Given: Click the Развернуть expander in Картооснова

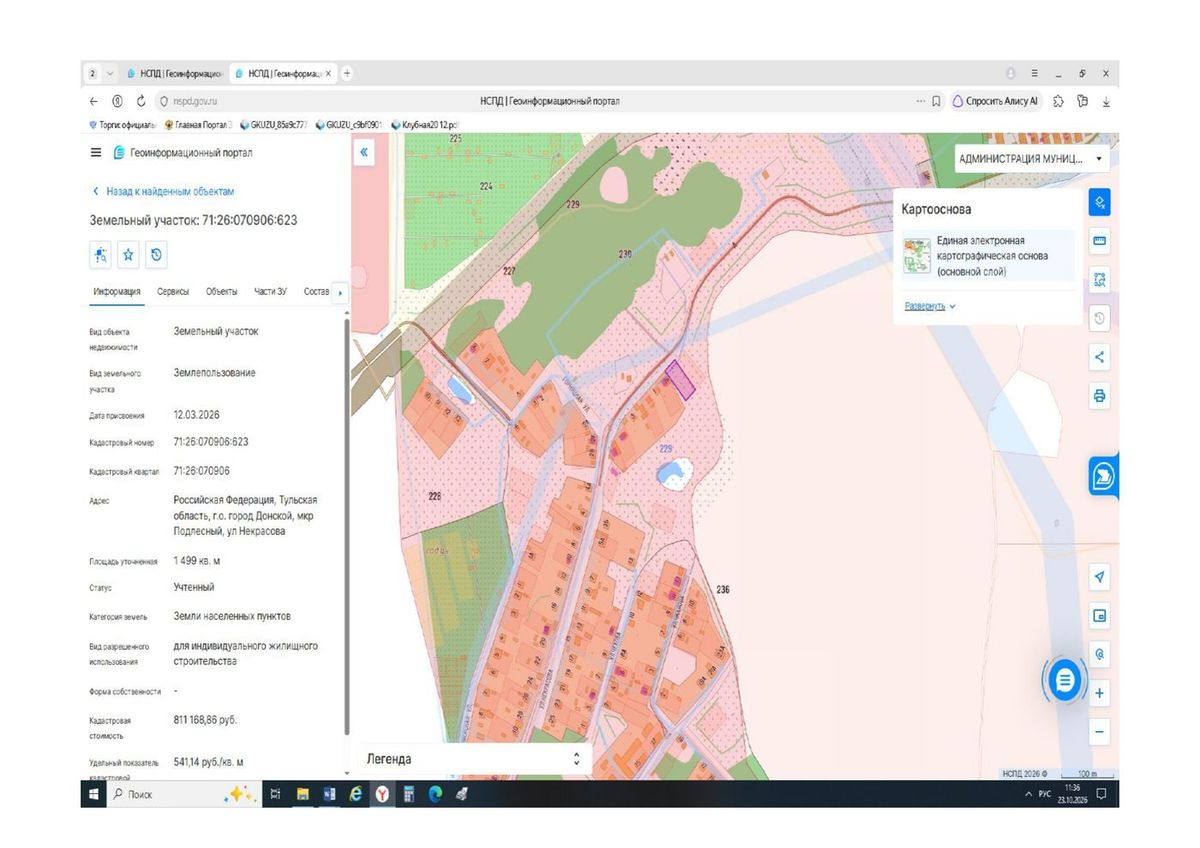Looking at the screenshot, I should click(930, 306).
